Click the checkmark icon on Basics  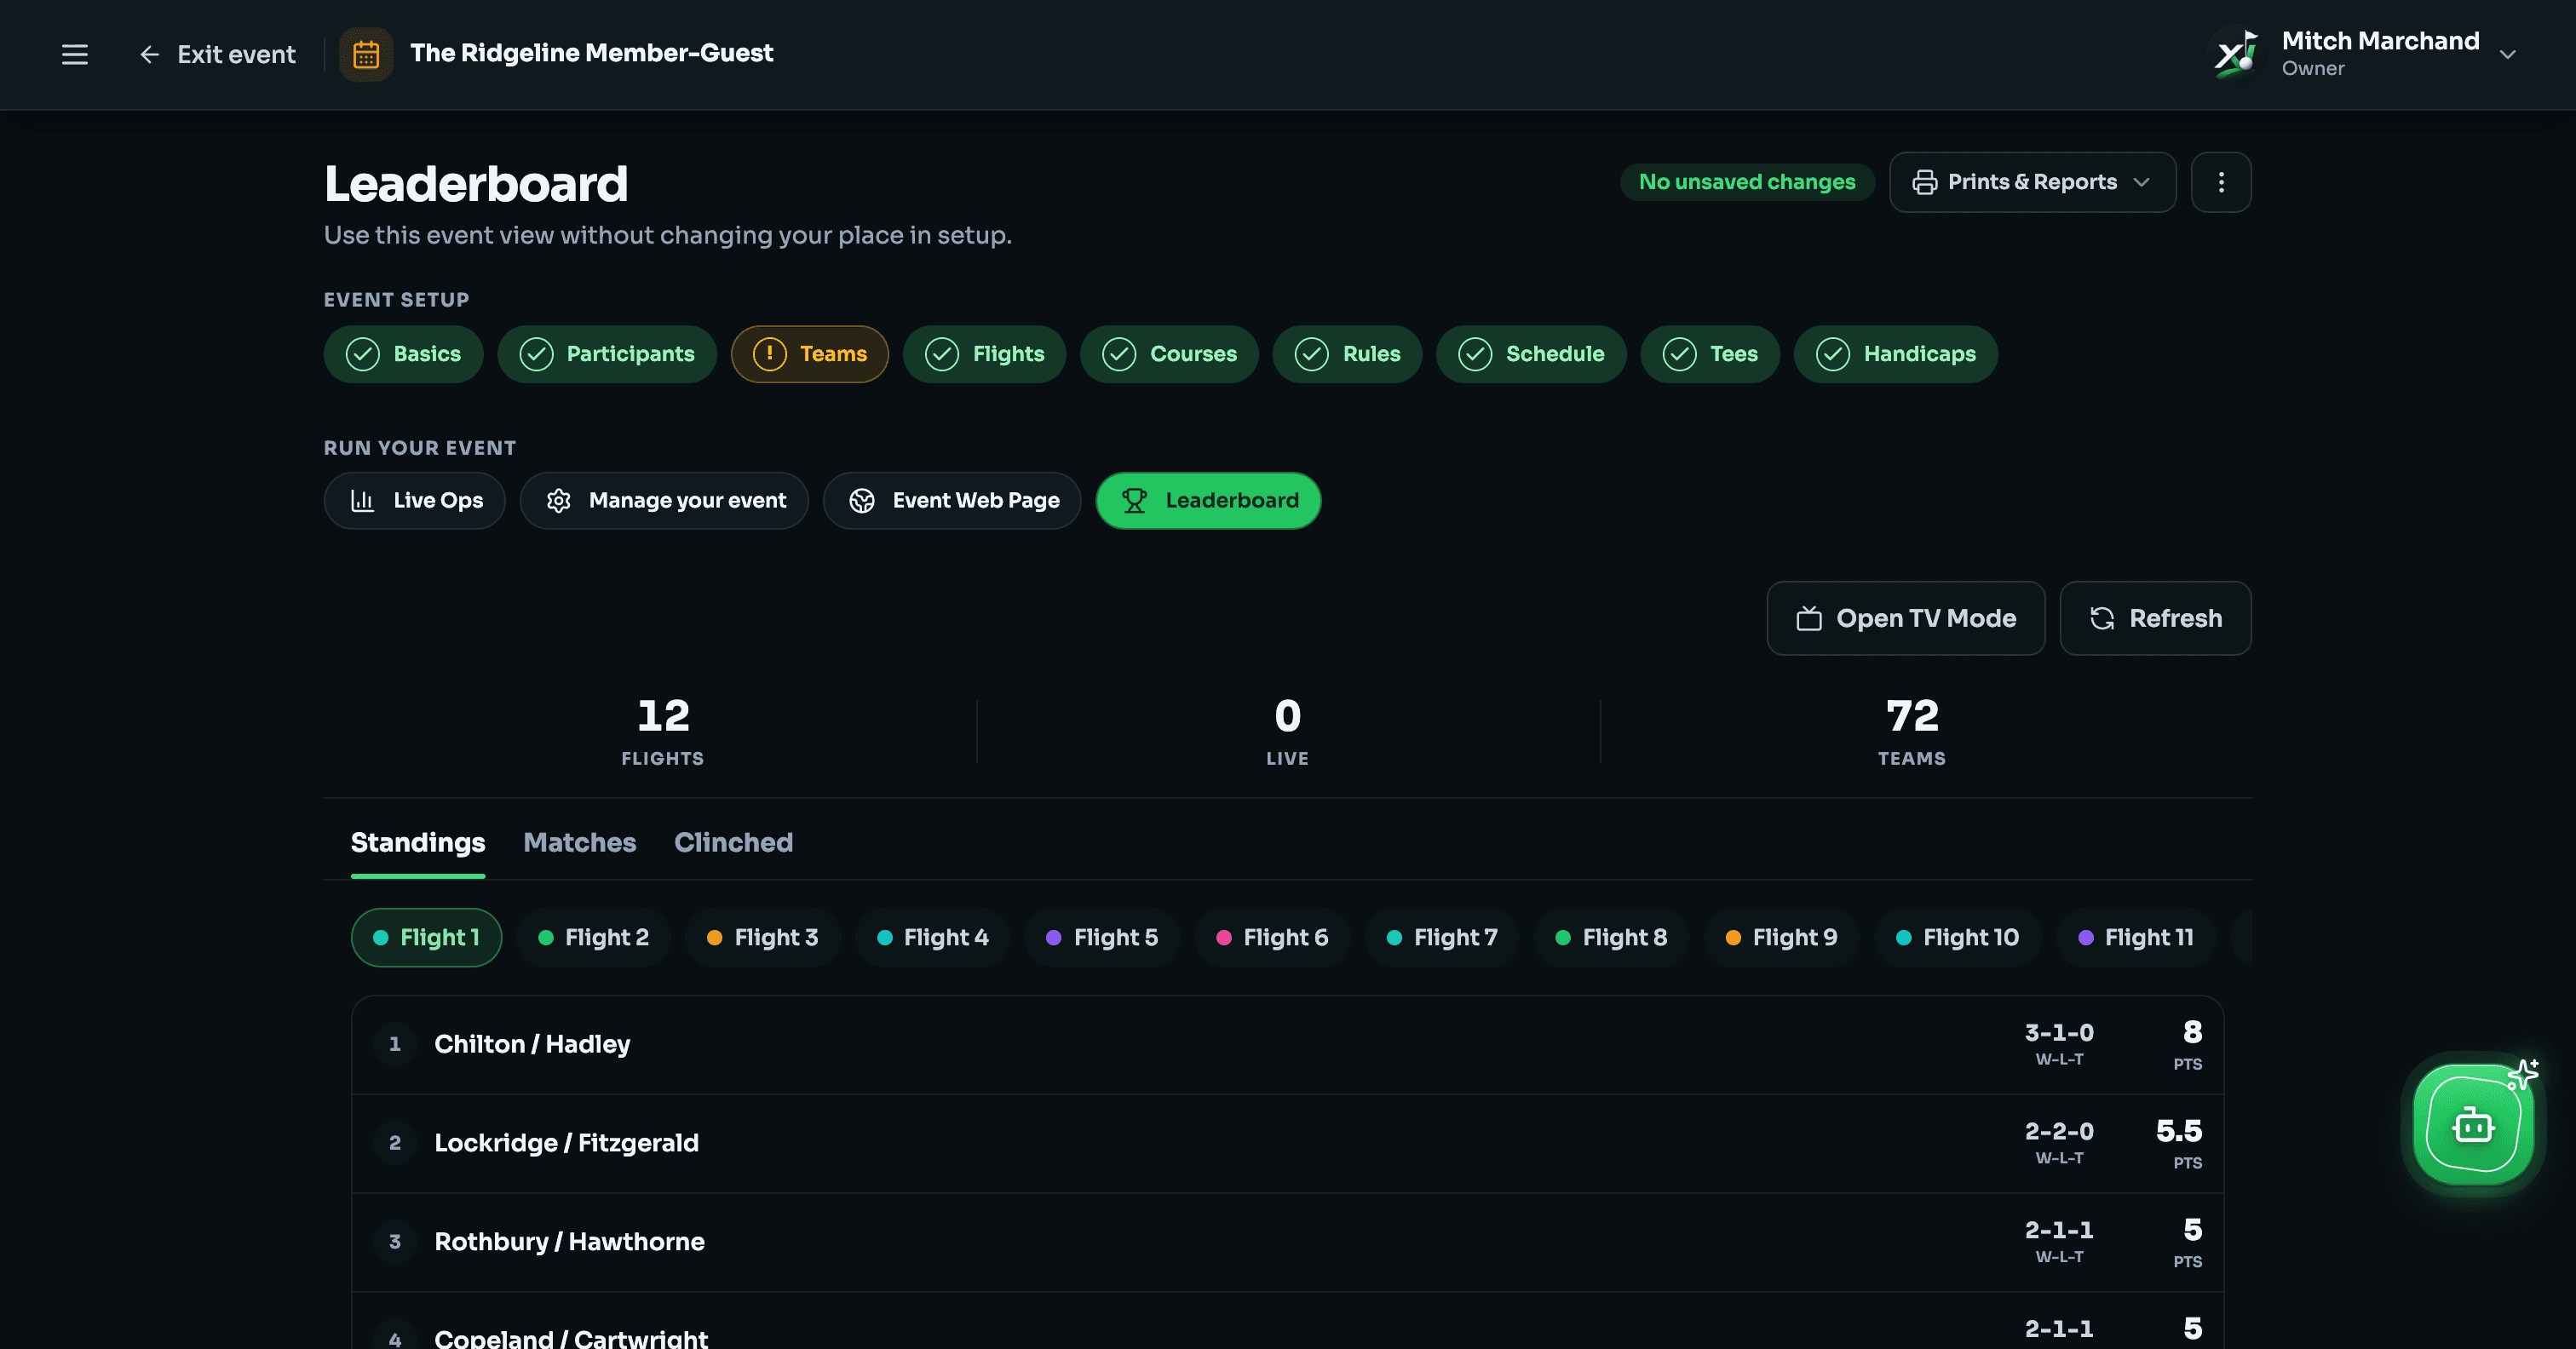(x=362, y=354)
